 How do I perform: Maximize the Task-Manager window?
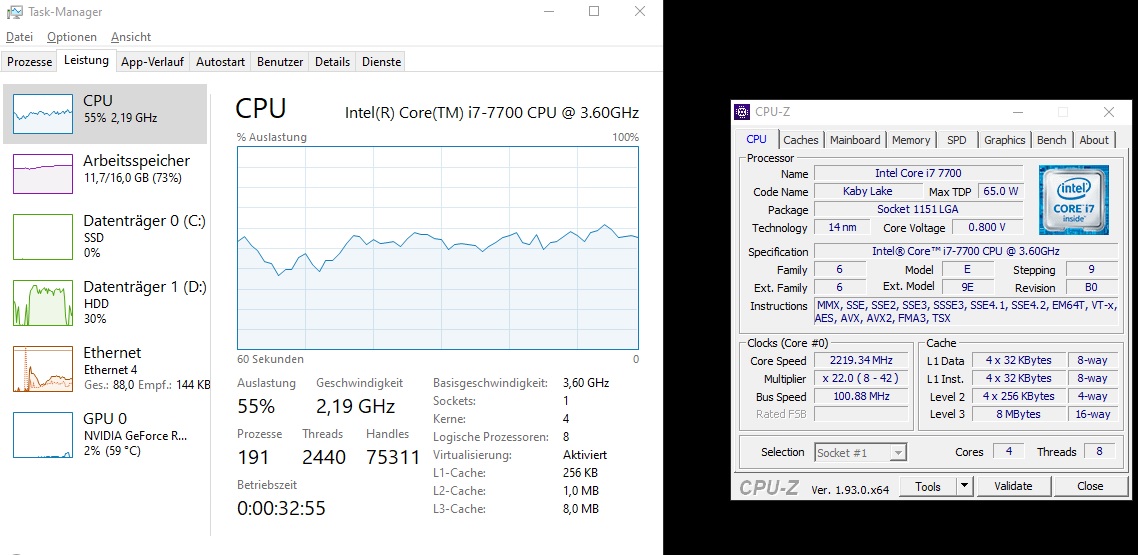(x=594, y=11)
